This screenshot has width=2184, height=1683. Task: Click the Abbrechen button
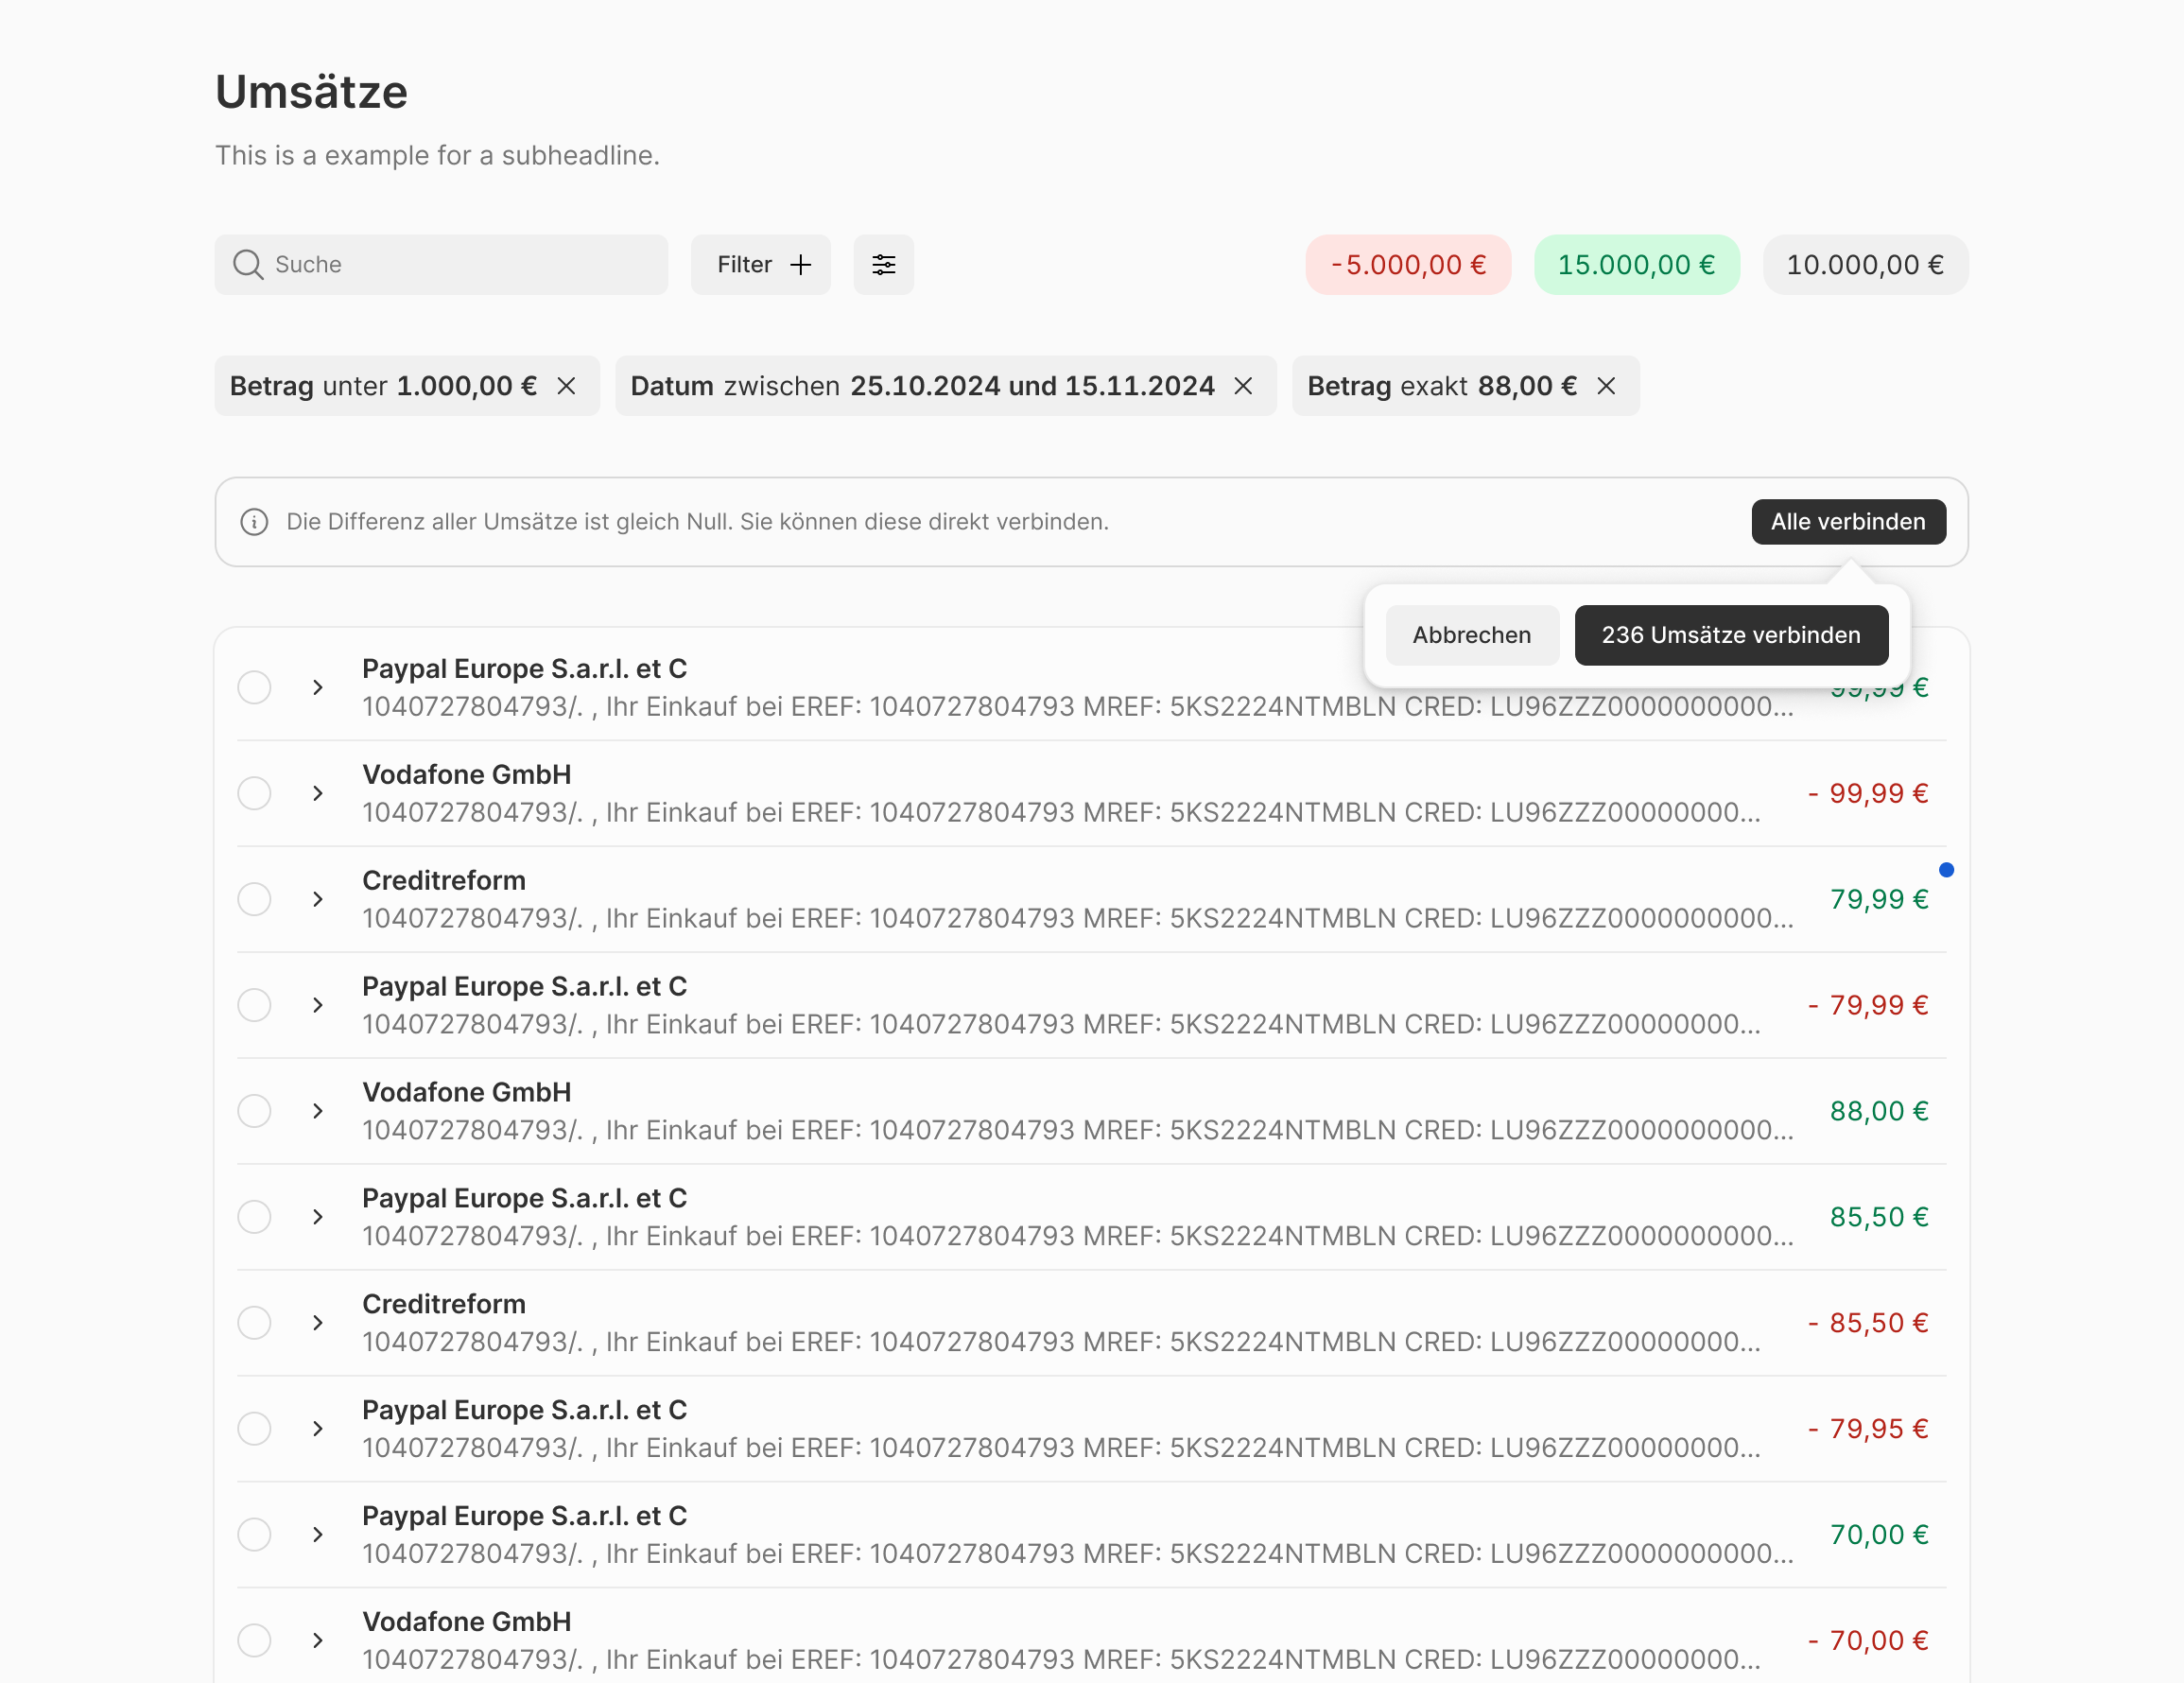tap(1471, 635)
